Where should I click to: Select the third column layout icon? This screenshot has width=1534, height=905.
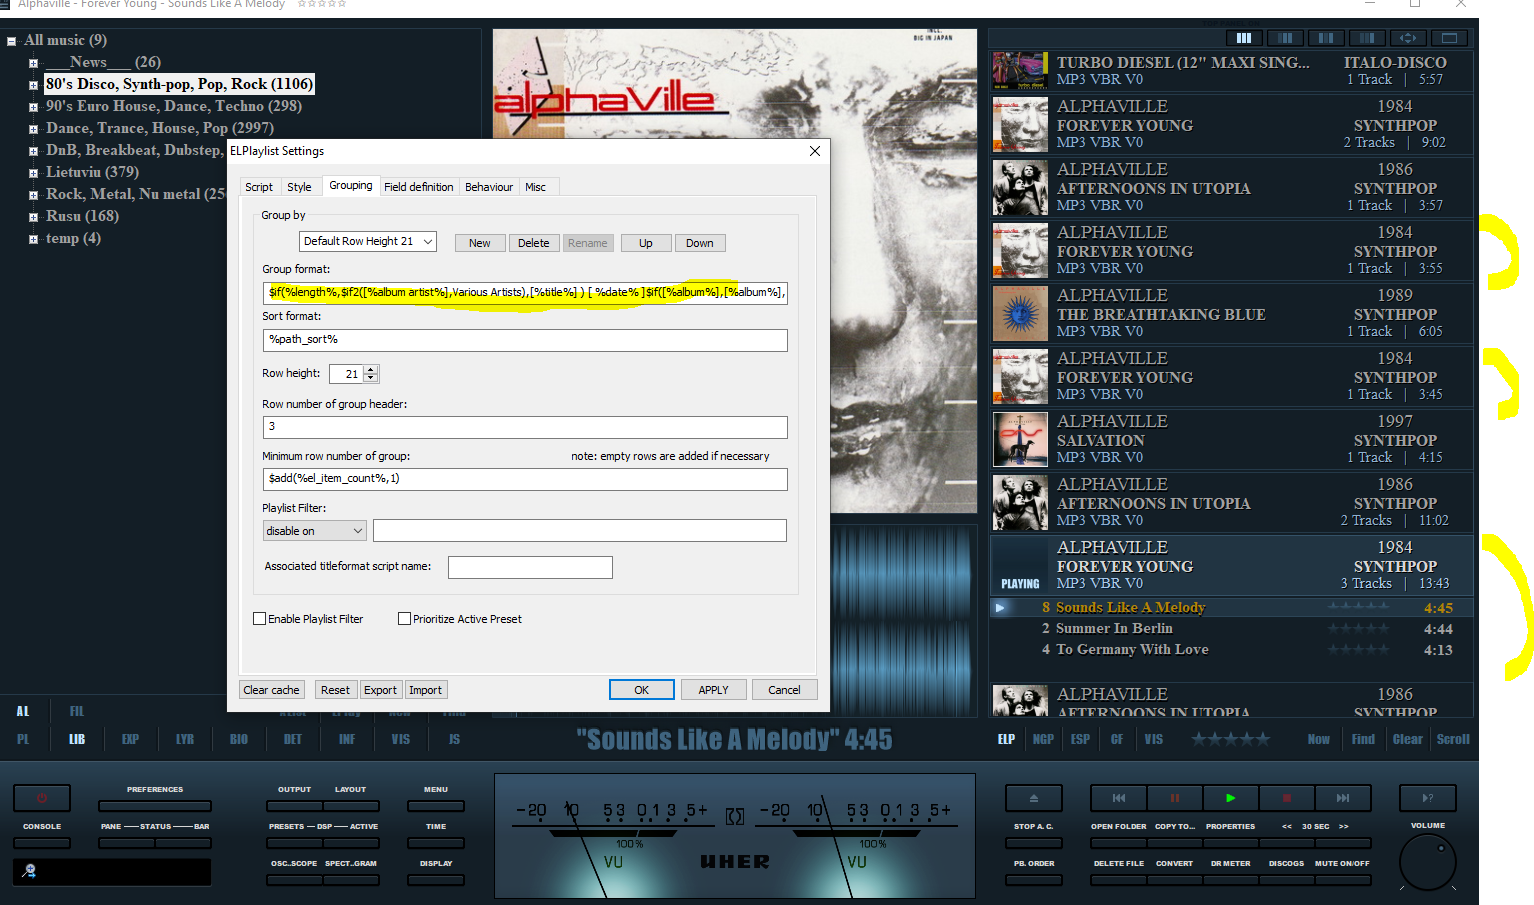[x=1326, y=38]
